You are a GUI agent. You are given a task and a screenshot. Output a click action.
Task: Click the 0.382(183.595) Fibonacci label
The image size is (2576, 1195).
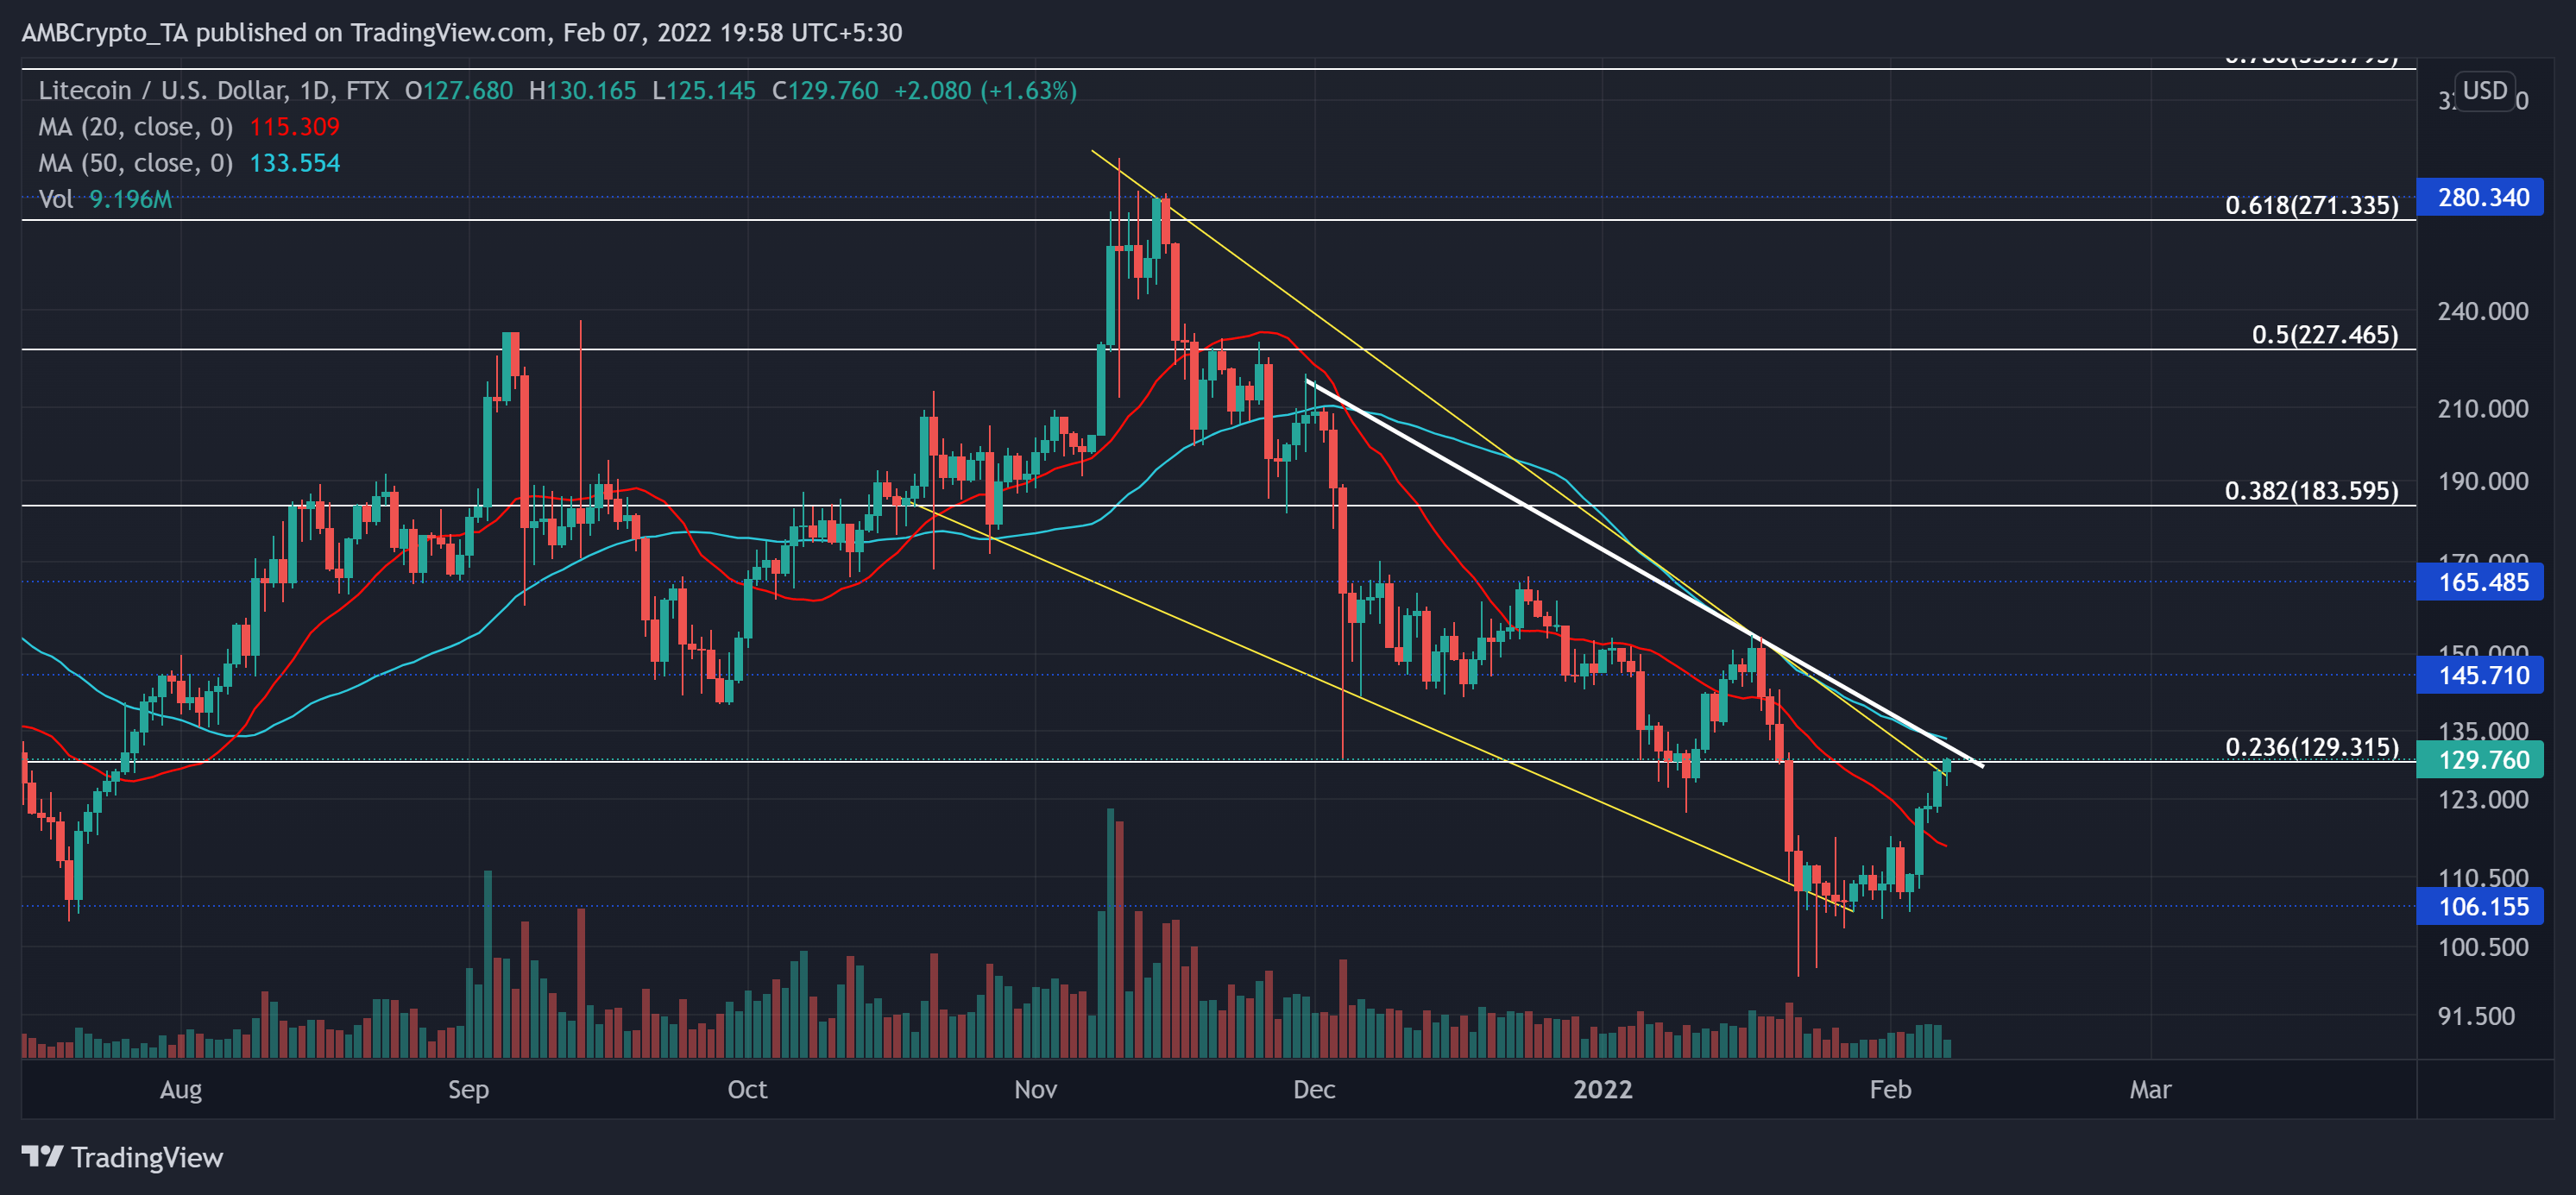[2311, 491]
